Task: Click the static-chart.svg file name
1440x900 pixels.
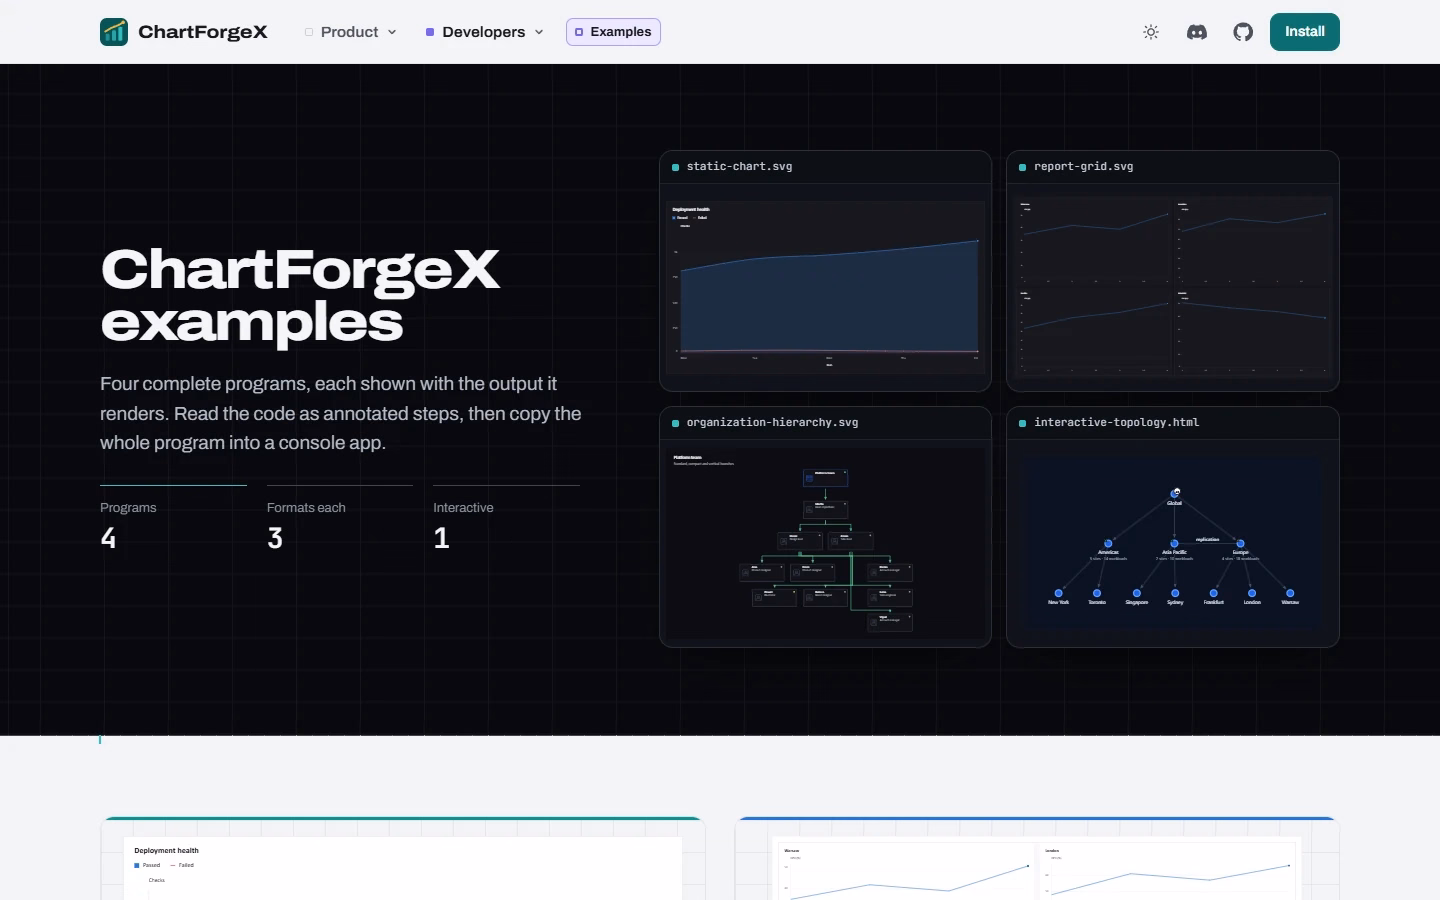Action: click(x=739, y=167)
